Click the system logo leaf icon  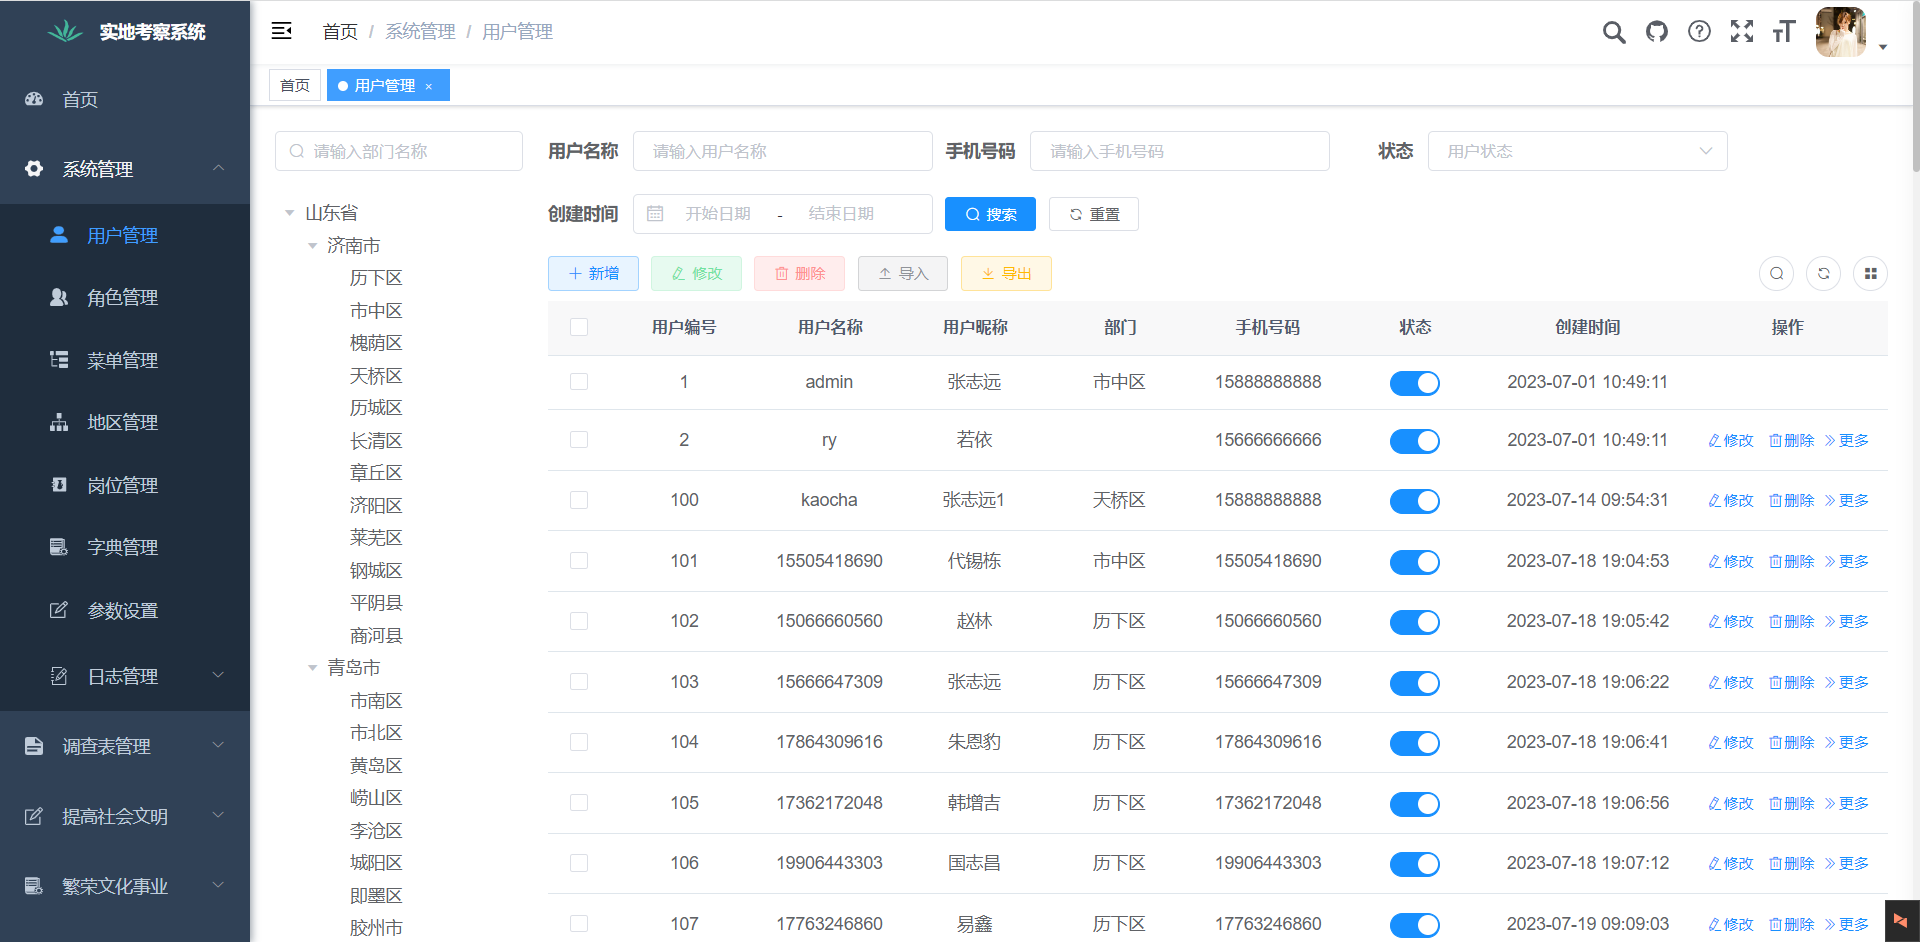point(65,31)
